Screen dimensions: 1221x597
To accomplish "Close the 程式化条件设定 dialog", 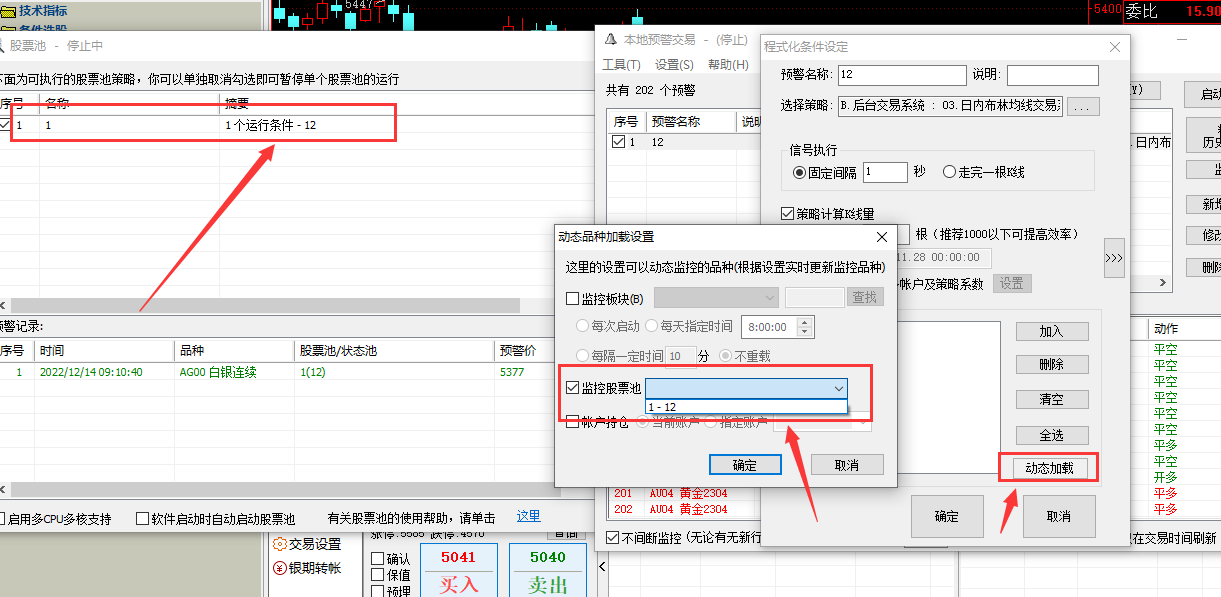I will (1115, 47).
